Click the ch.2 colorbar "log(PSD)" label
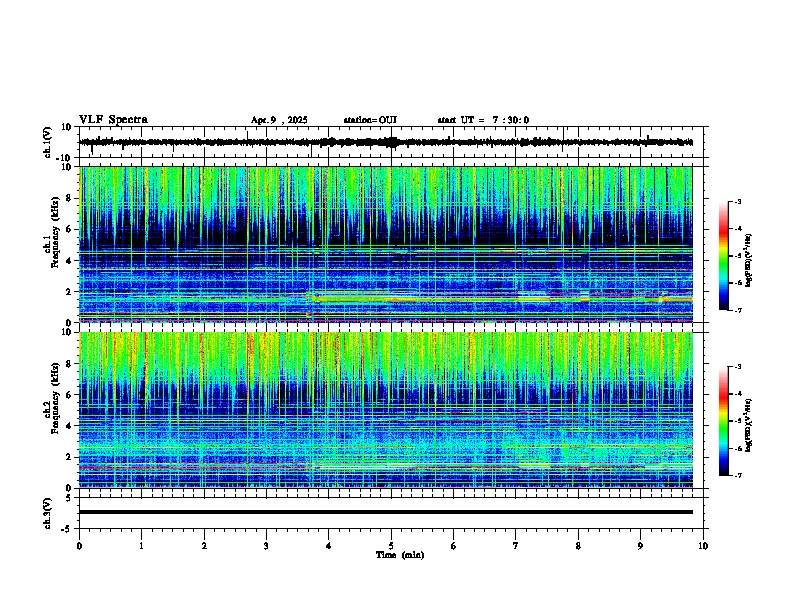The width and height of the screenshot is (792, 612). coord(749,425)
